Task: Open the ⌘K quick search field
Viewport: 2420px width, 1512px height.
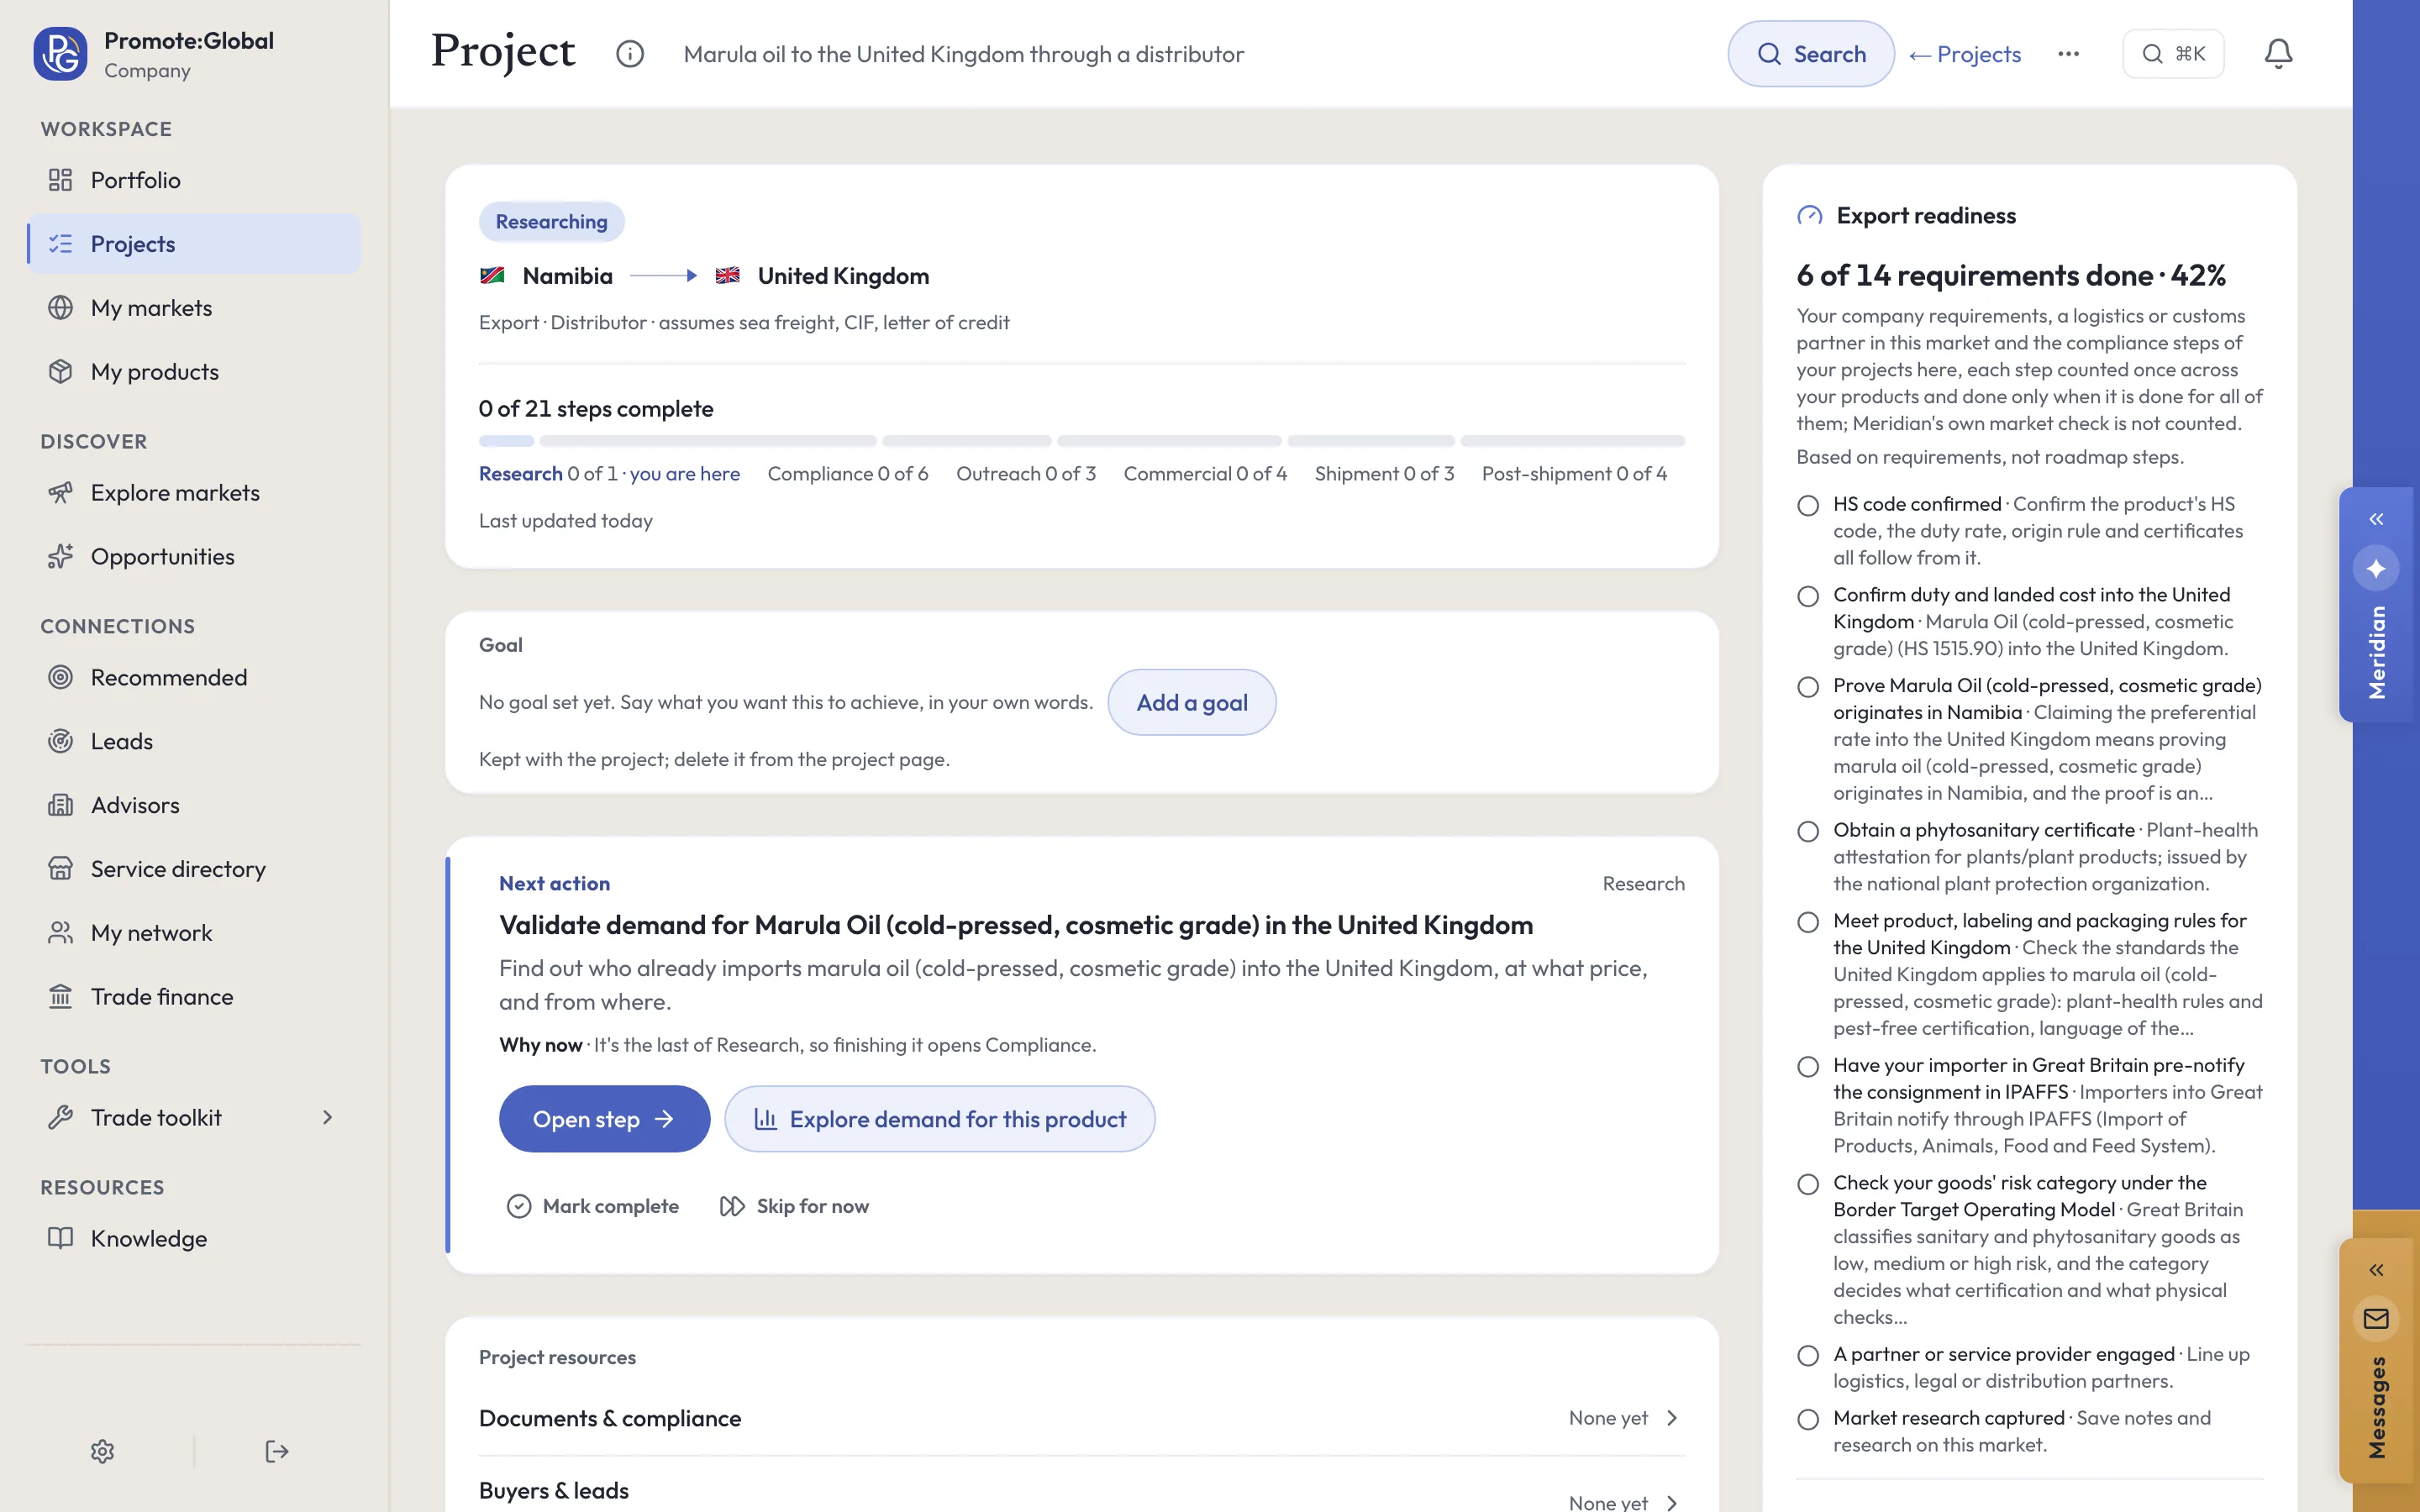Action: click(2172, 54)
